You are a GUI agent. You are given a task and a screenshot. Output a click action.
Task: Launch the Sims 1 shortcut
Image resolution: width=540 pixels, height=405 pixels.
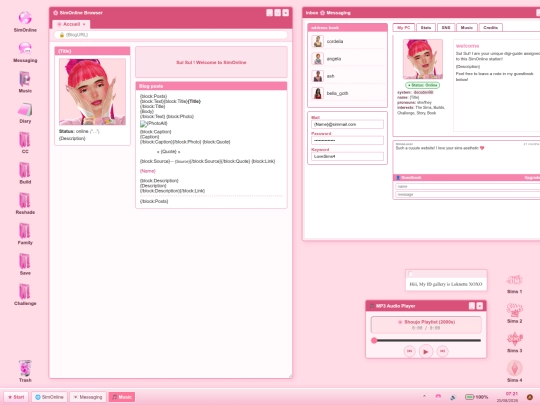coord(515,284)
